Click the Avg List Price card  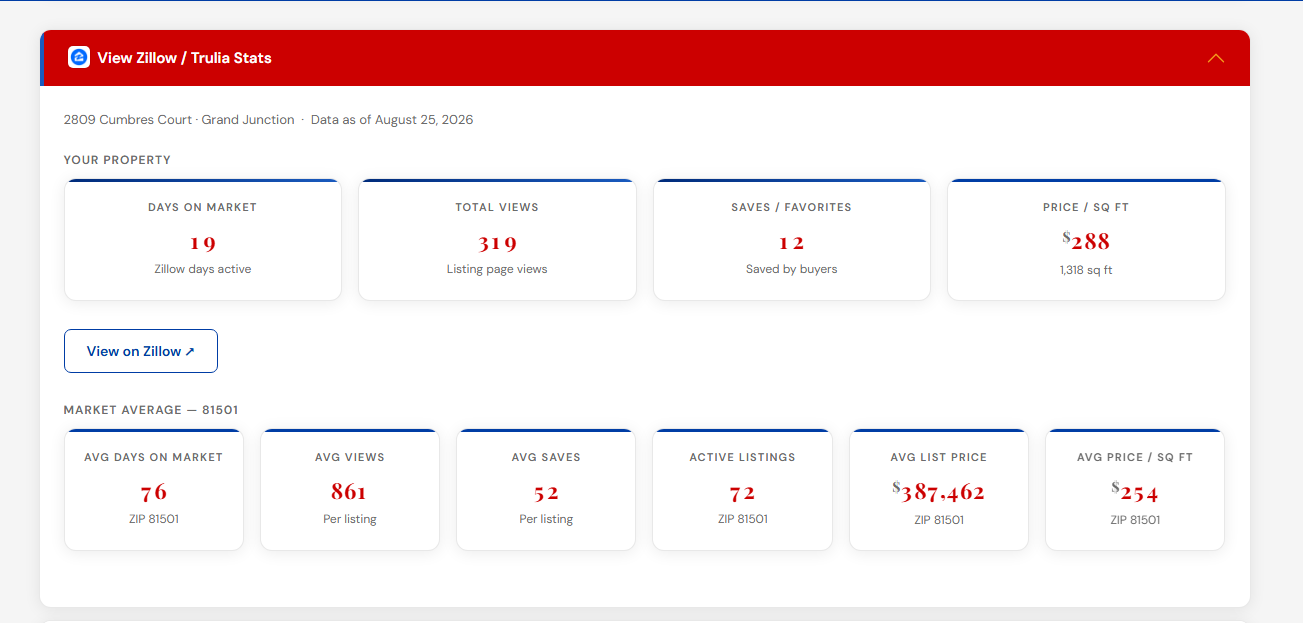click(x=939, y=490)
